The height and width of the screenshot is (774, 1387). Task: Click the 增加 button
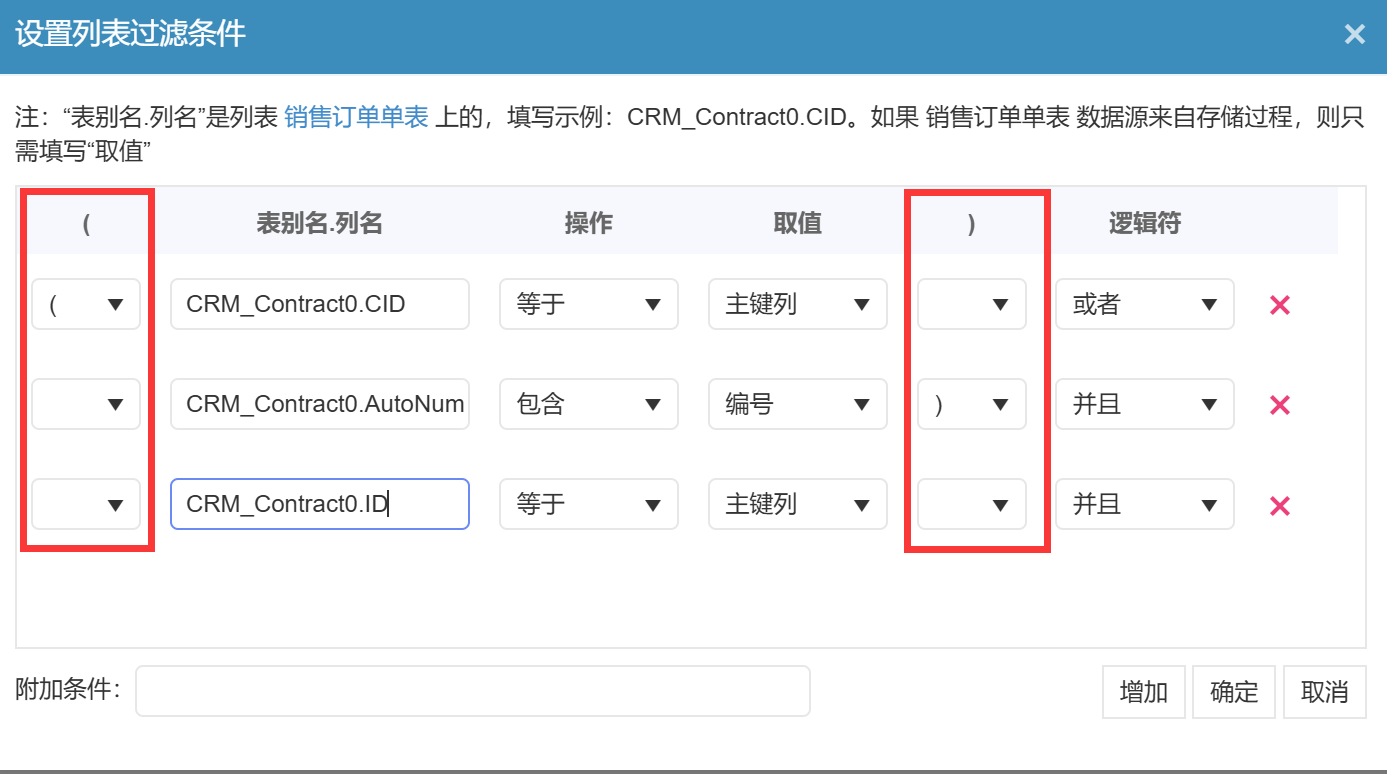[x=1143, y=692]
